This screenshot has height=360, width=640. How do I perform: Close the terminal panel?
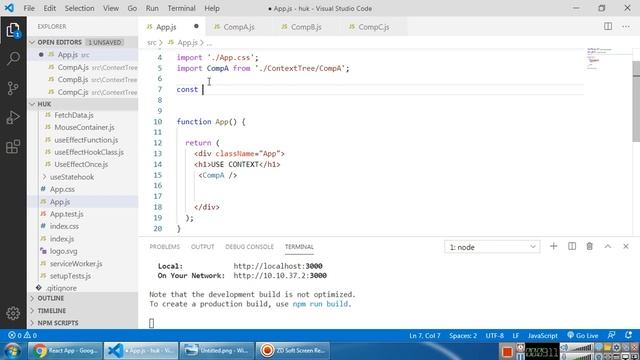point(626,246)
